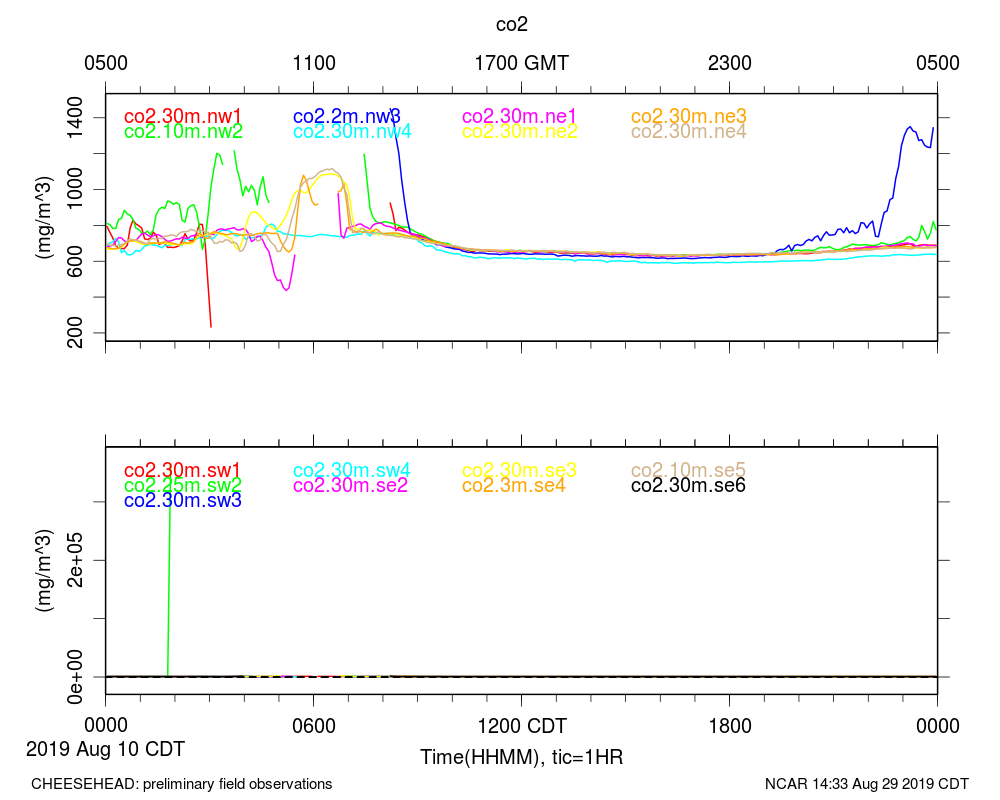Select legend label co2.30m.sw4
Image resolution: width=1000 pixels, height=800 pixels.
[x=351, y=470]
